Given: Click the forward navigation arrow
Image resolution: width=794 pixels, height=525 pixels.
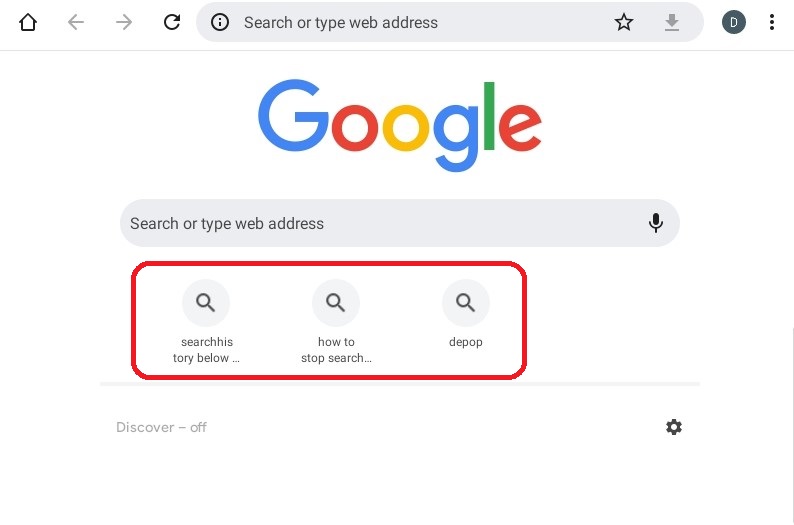Looking at the screenshot, I should tap(124, 22).
